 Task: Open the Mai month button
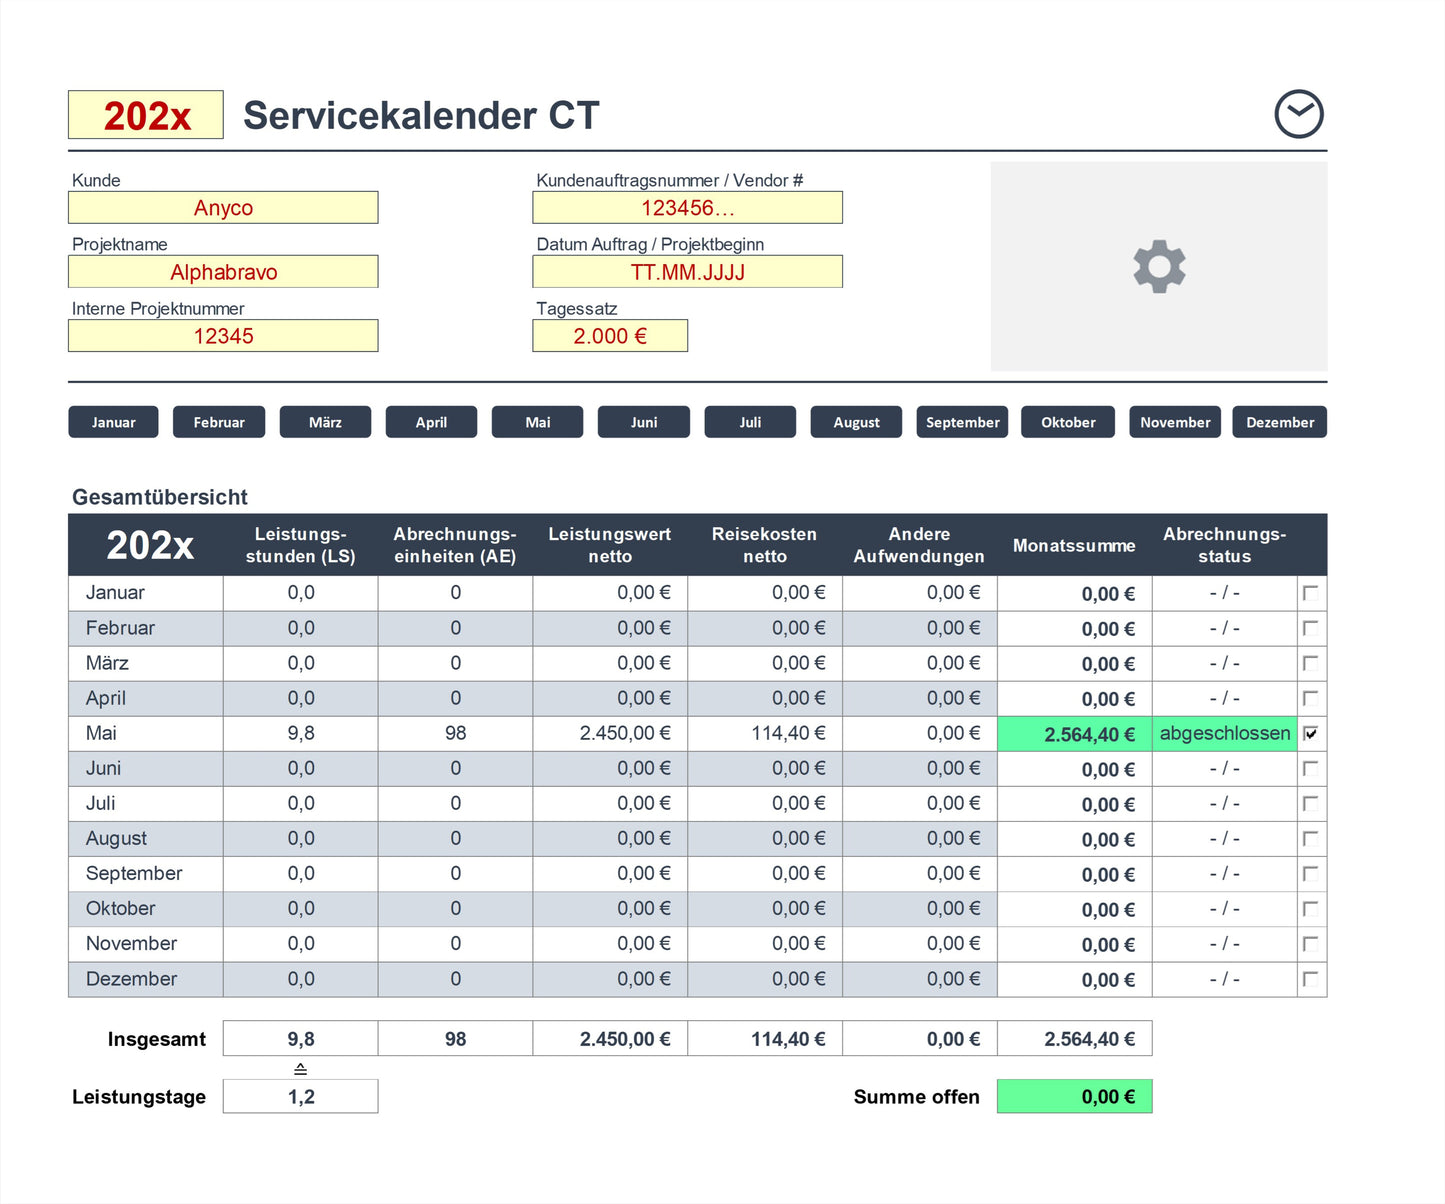pyautogui.click(x=537, y=422)
